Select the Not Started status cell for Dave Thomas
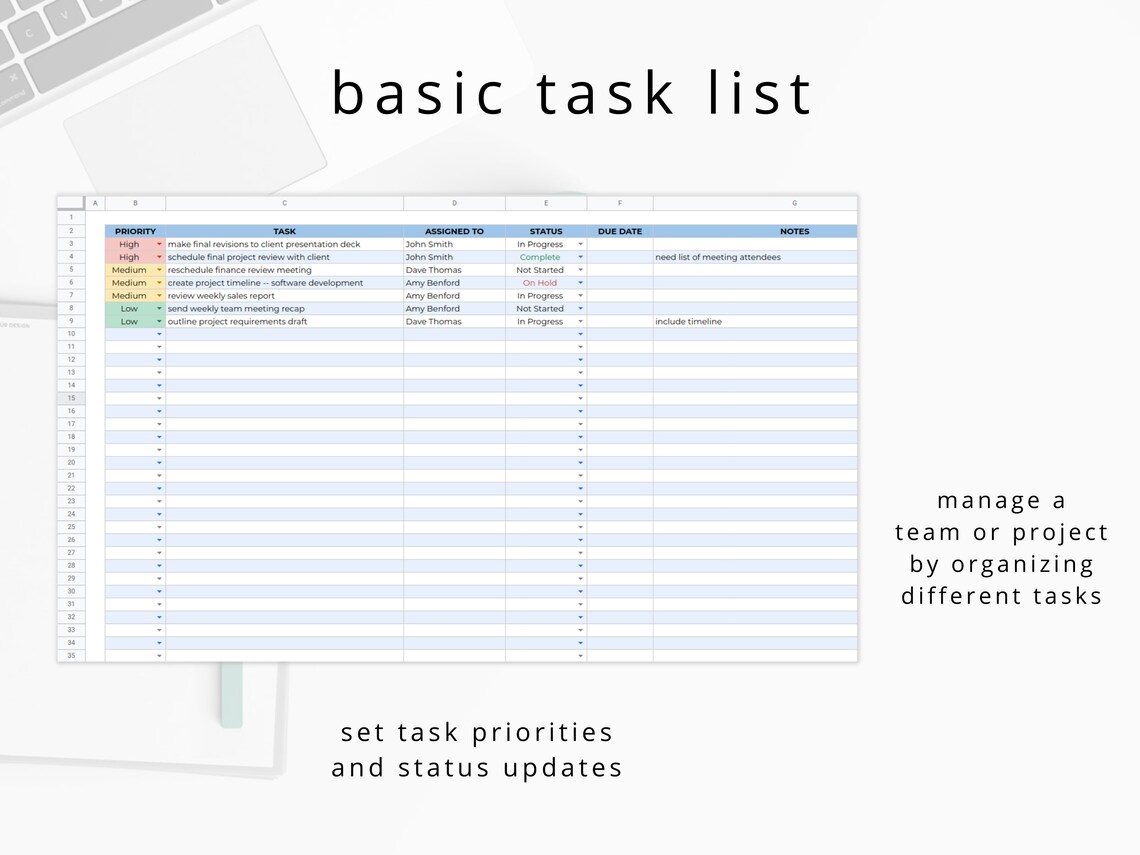Image resolution: width=1140 pixels, height=855 pixels. 540,270
